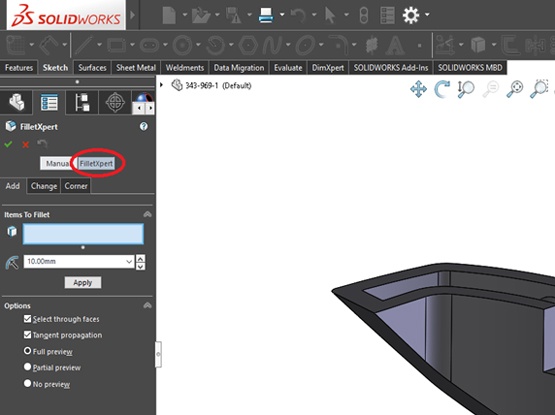Click the Zoom to Fit icon

coord(515,89)
